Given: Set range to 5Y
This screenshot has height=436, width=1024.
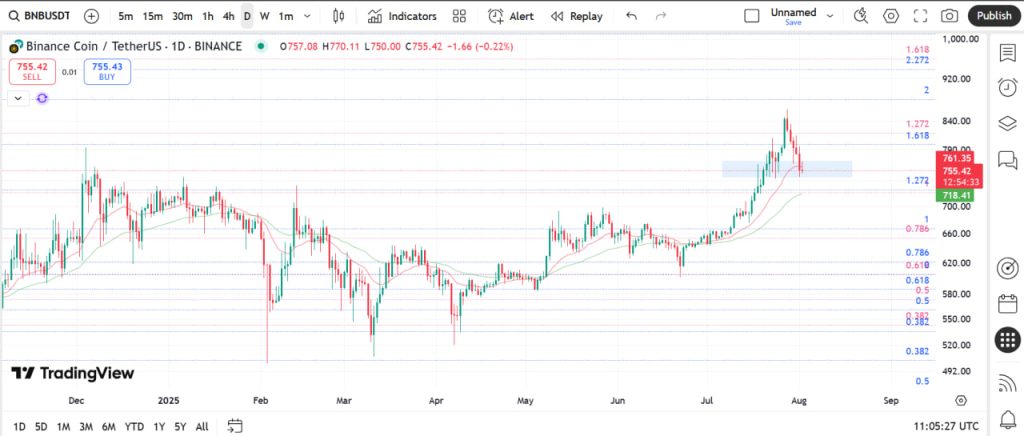Looking at the screenshot, I should pyautogui.click(x=180, y=427).
